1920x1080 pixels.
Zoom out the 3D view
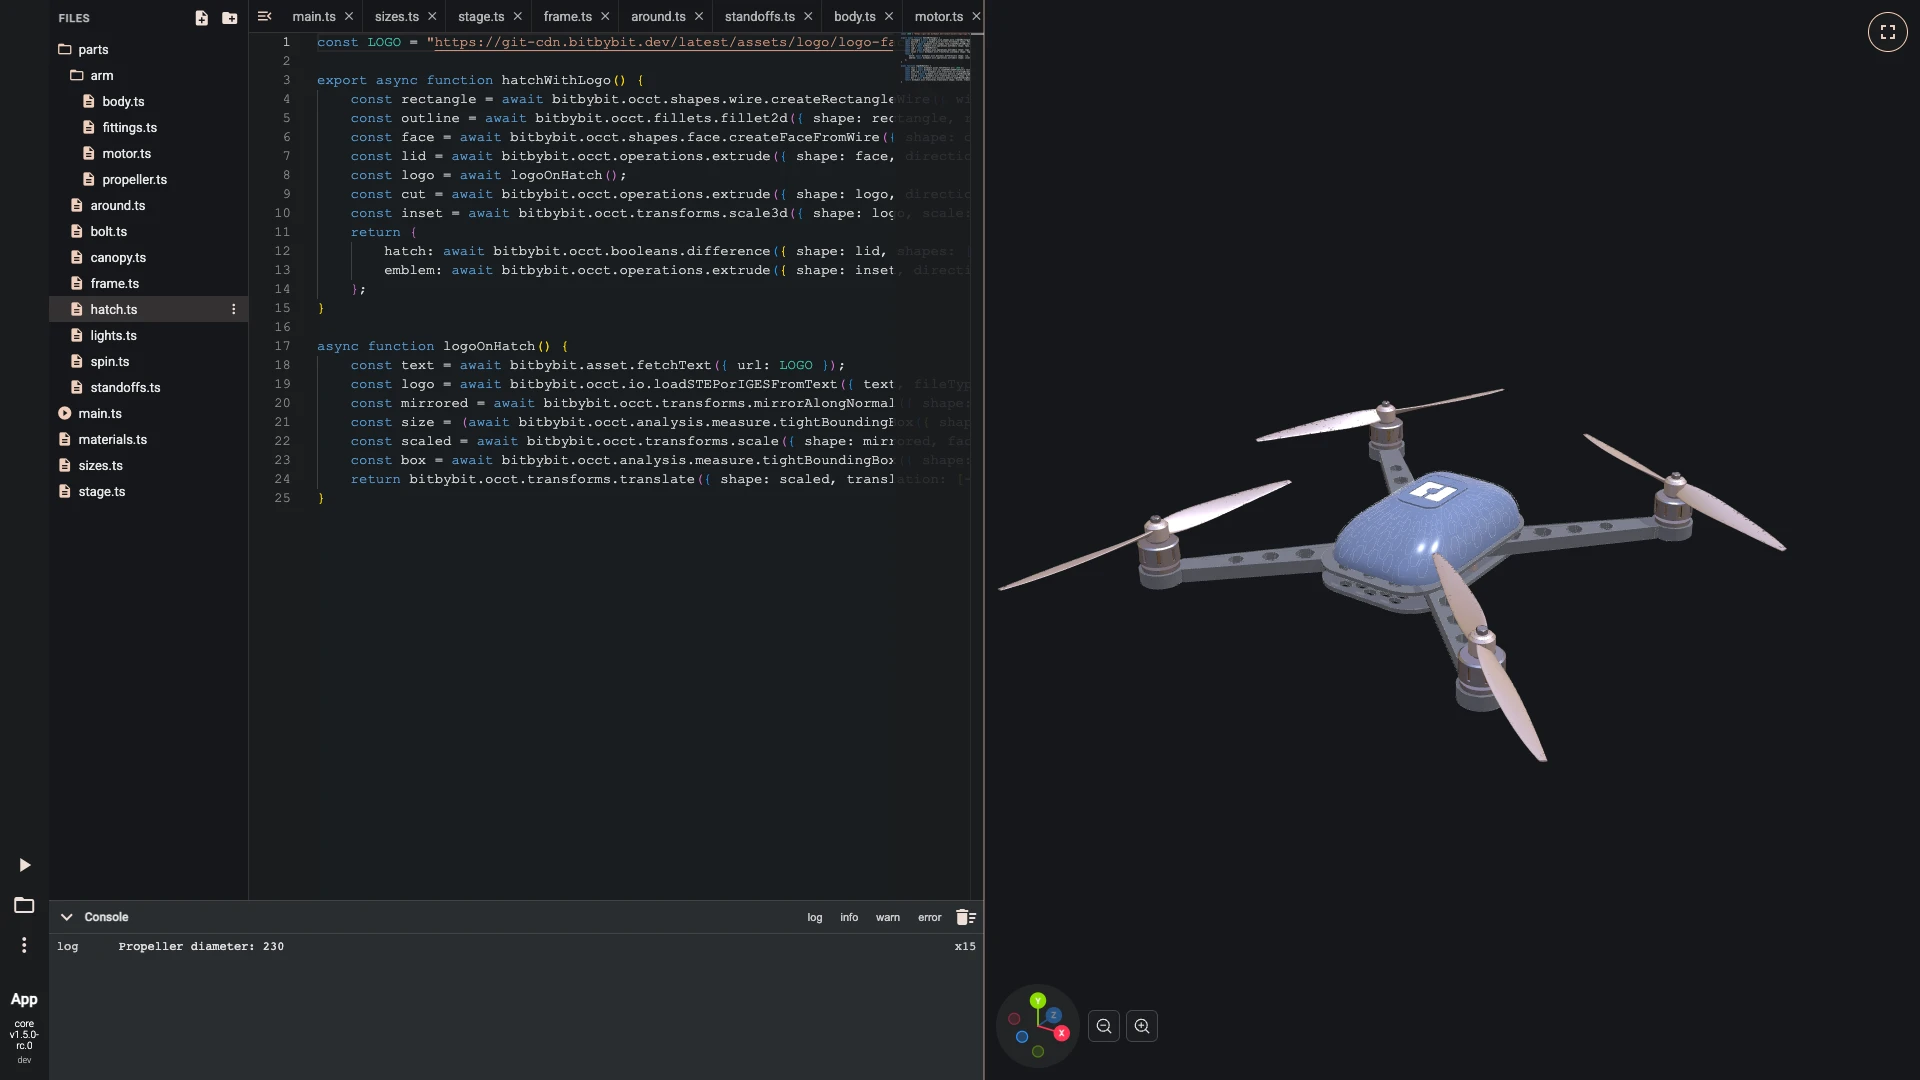(x=1103, y=1026)
